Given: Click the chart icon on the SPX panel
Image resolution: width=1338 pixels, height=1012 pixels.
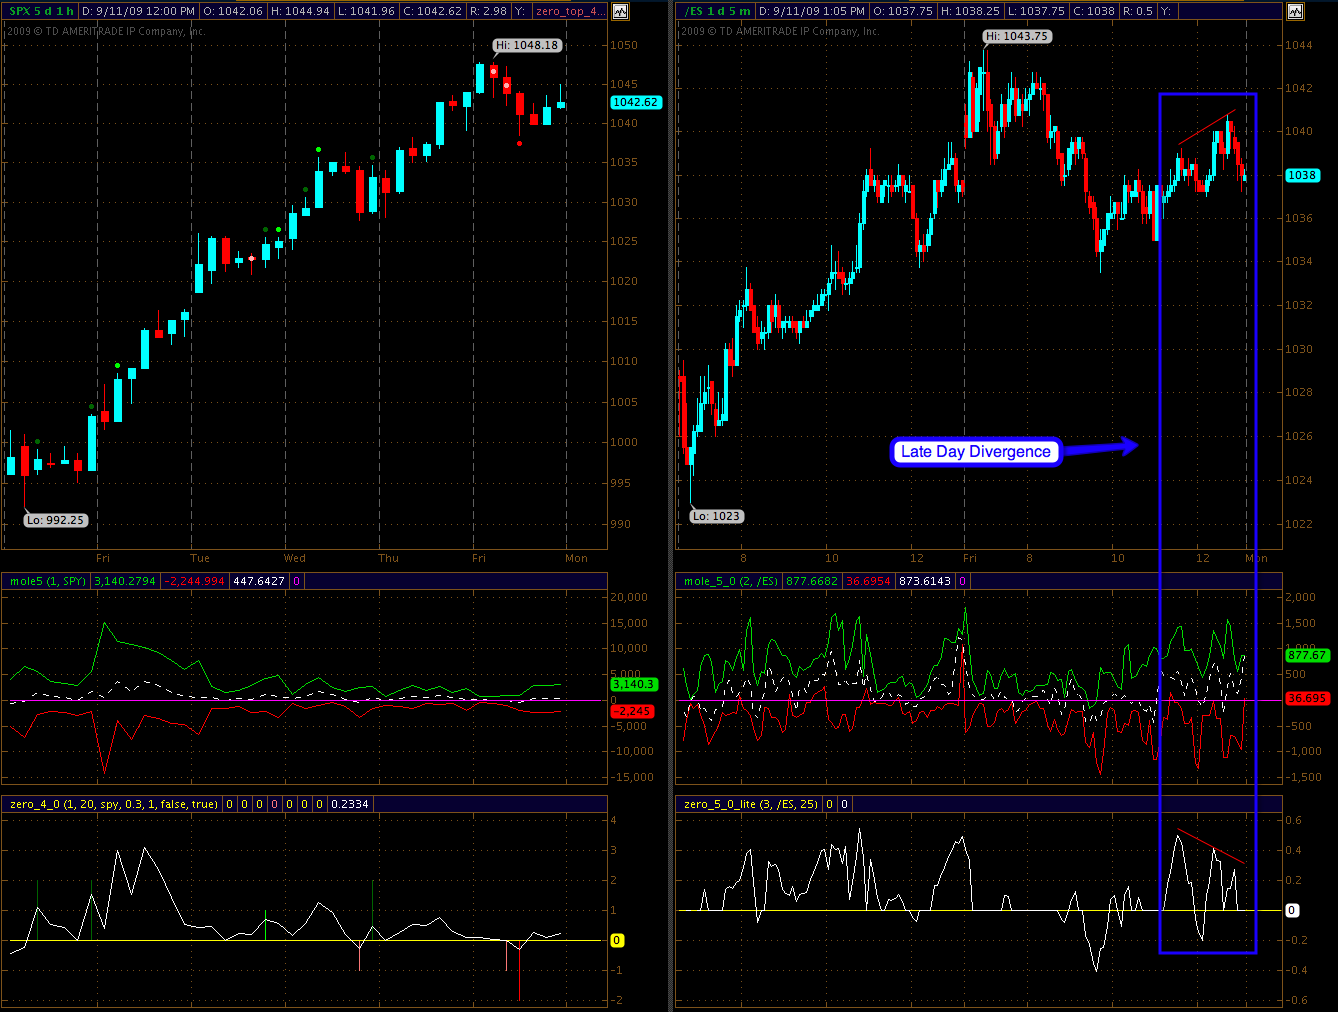Looking at the screenshot, I should click(x=620, y=12).
